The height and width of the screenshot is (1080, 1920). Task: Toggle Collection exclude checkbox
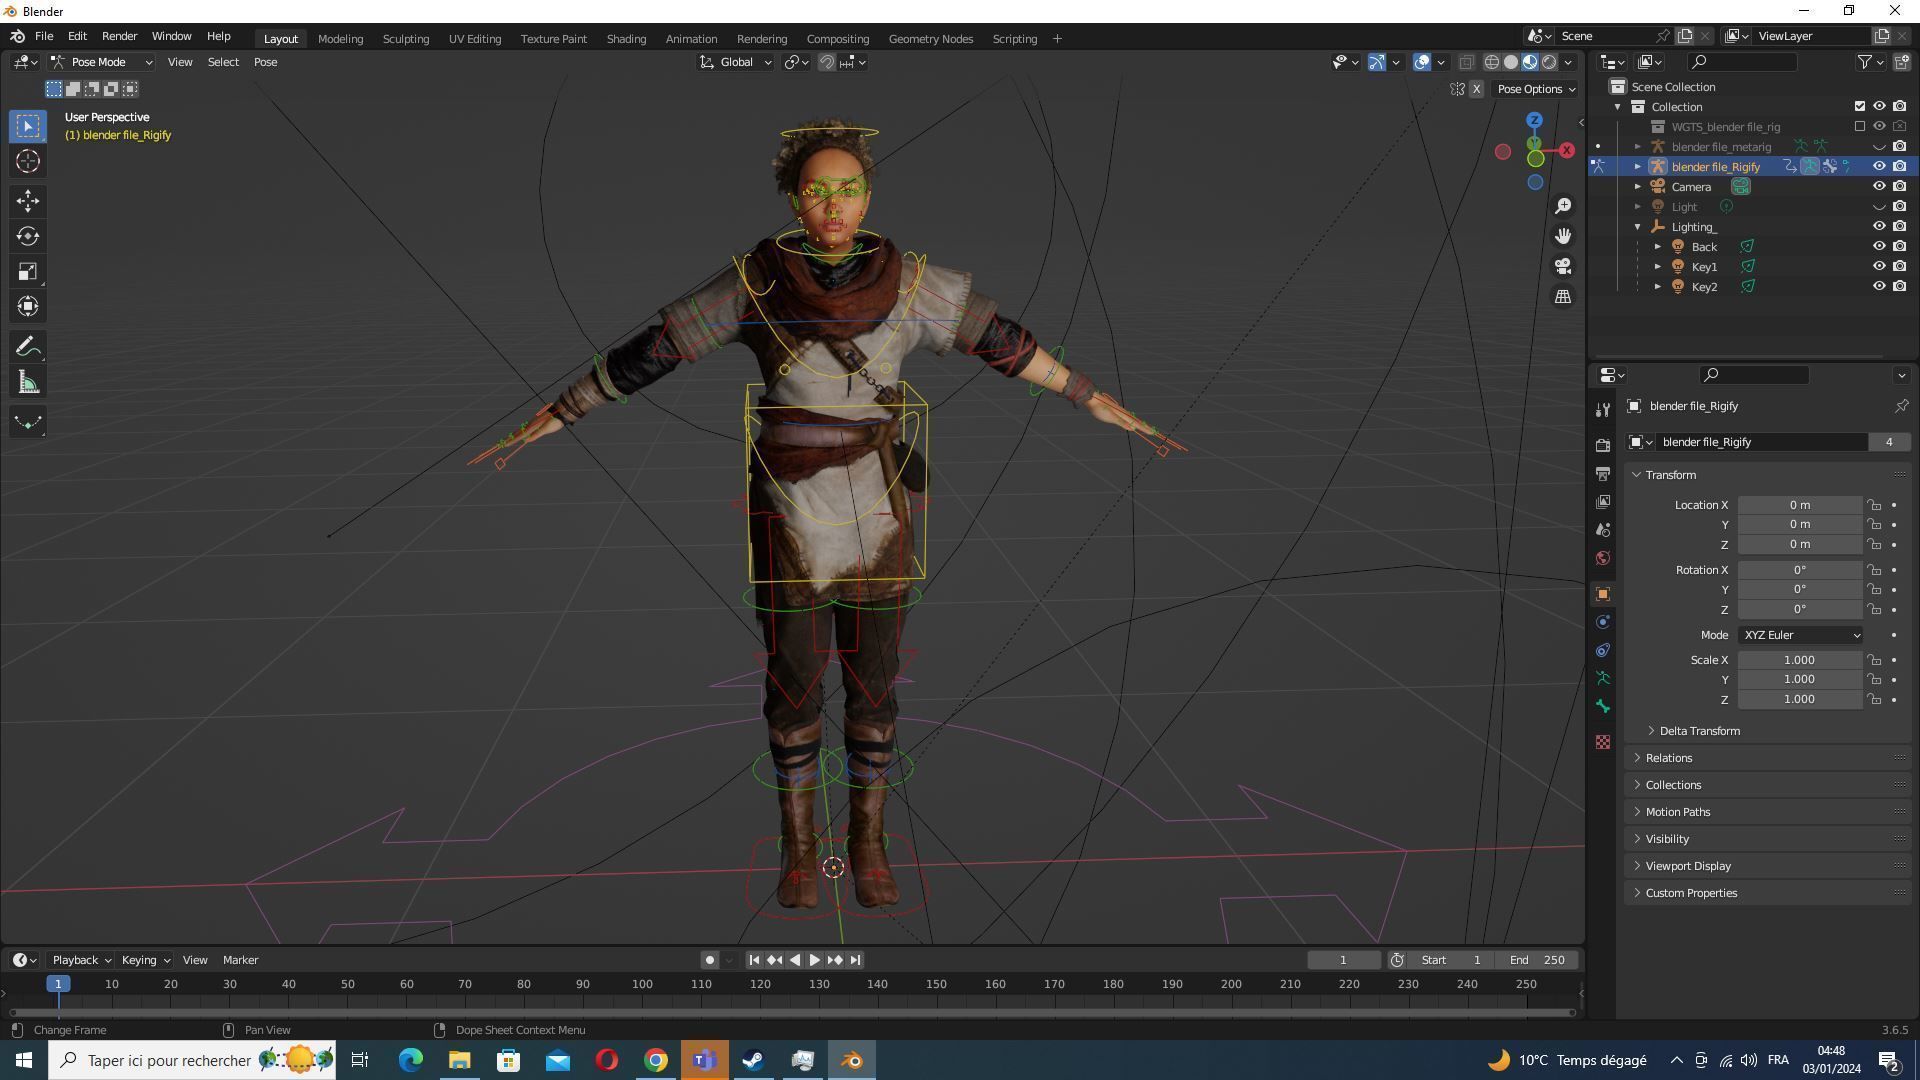coord(1859,107)
